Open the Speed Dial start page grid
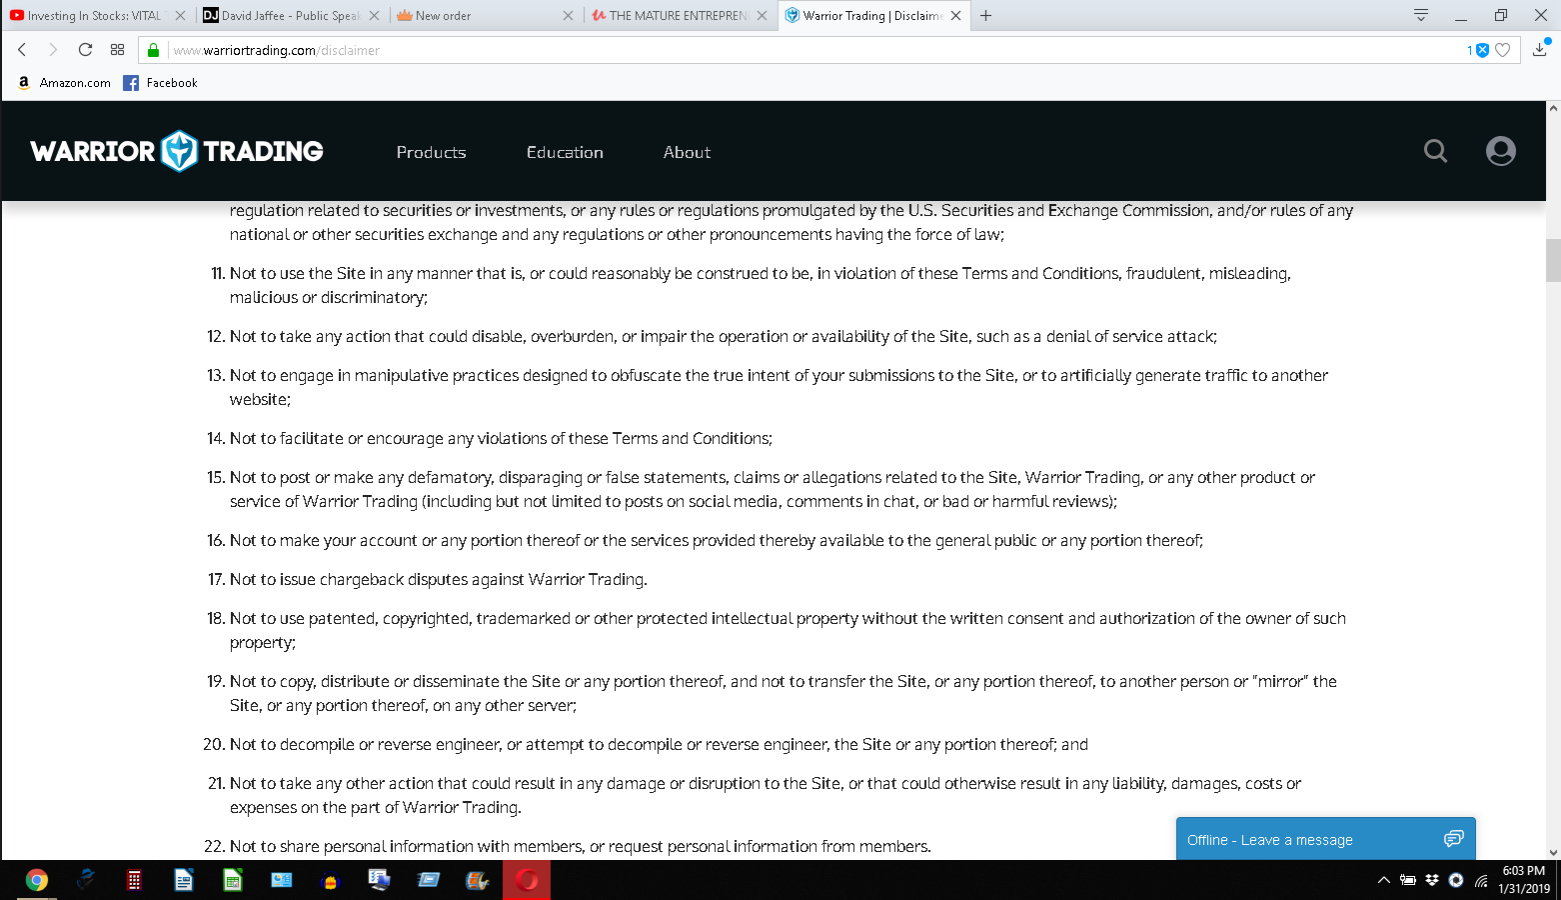The width and height of the screenshot is (1561, 900). pyautogui.click(x=117, y=50)
